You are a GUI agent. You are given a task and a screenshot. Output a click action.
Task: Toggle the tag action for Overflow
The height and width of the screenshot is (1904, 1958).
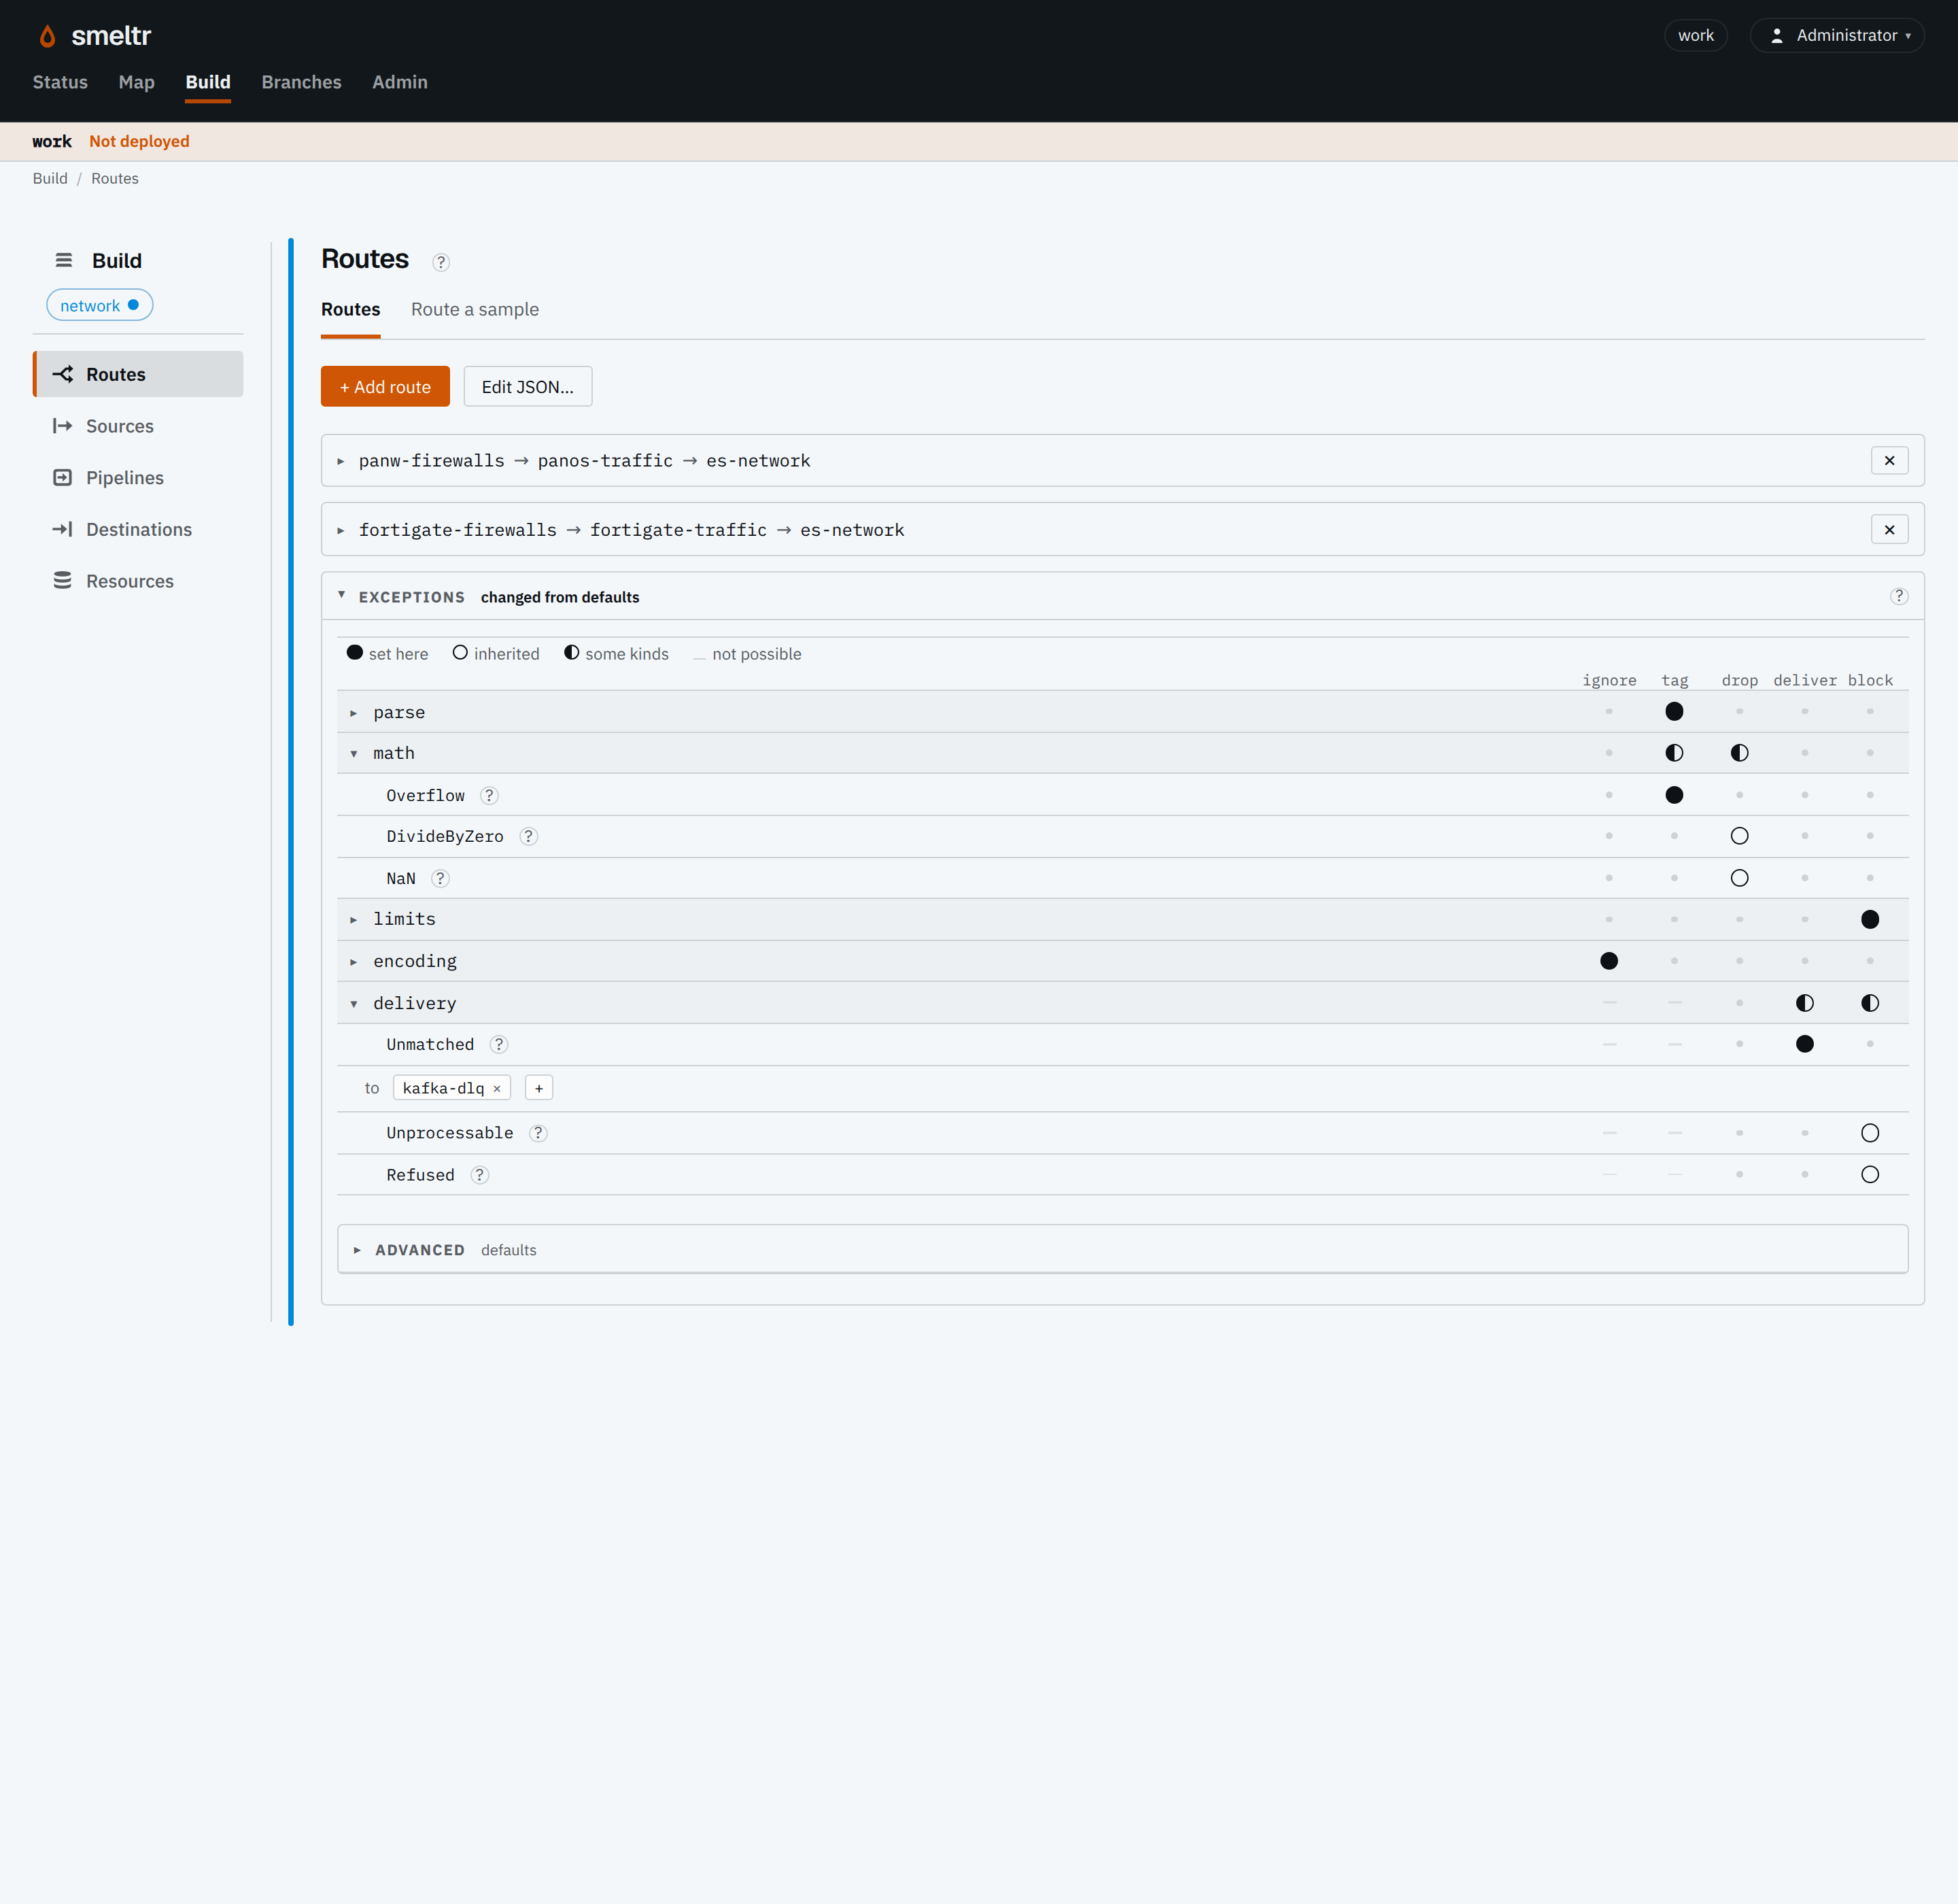click(x=1674, y=795)
